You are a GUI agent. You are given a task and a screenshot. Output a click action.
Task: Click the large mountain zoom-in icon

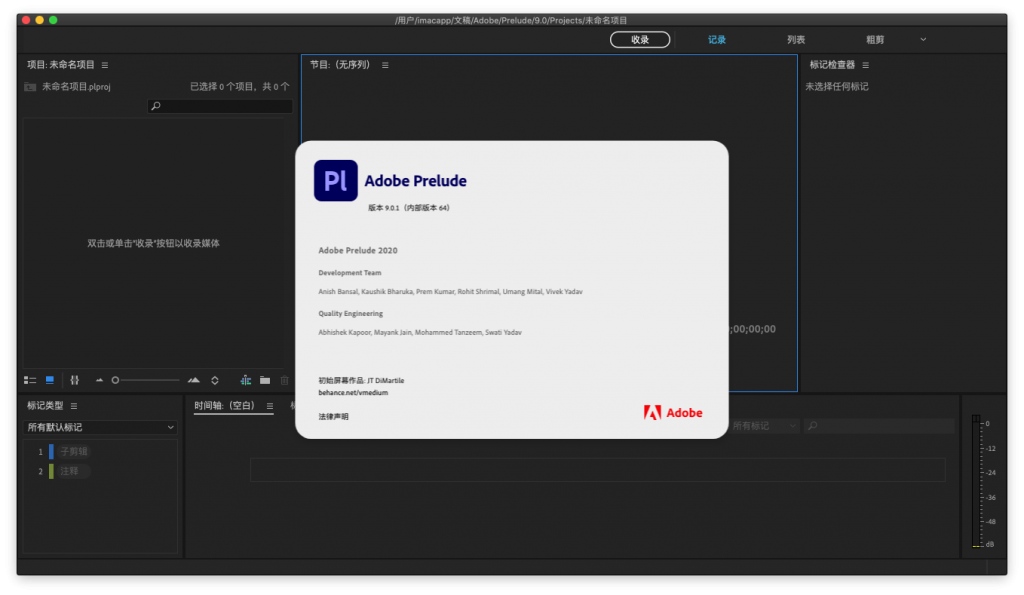pyautogui.click(x=194, y=380)
